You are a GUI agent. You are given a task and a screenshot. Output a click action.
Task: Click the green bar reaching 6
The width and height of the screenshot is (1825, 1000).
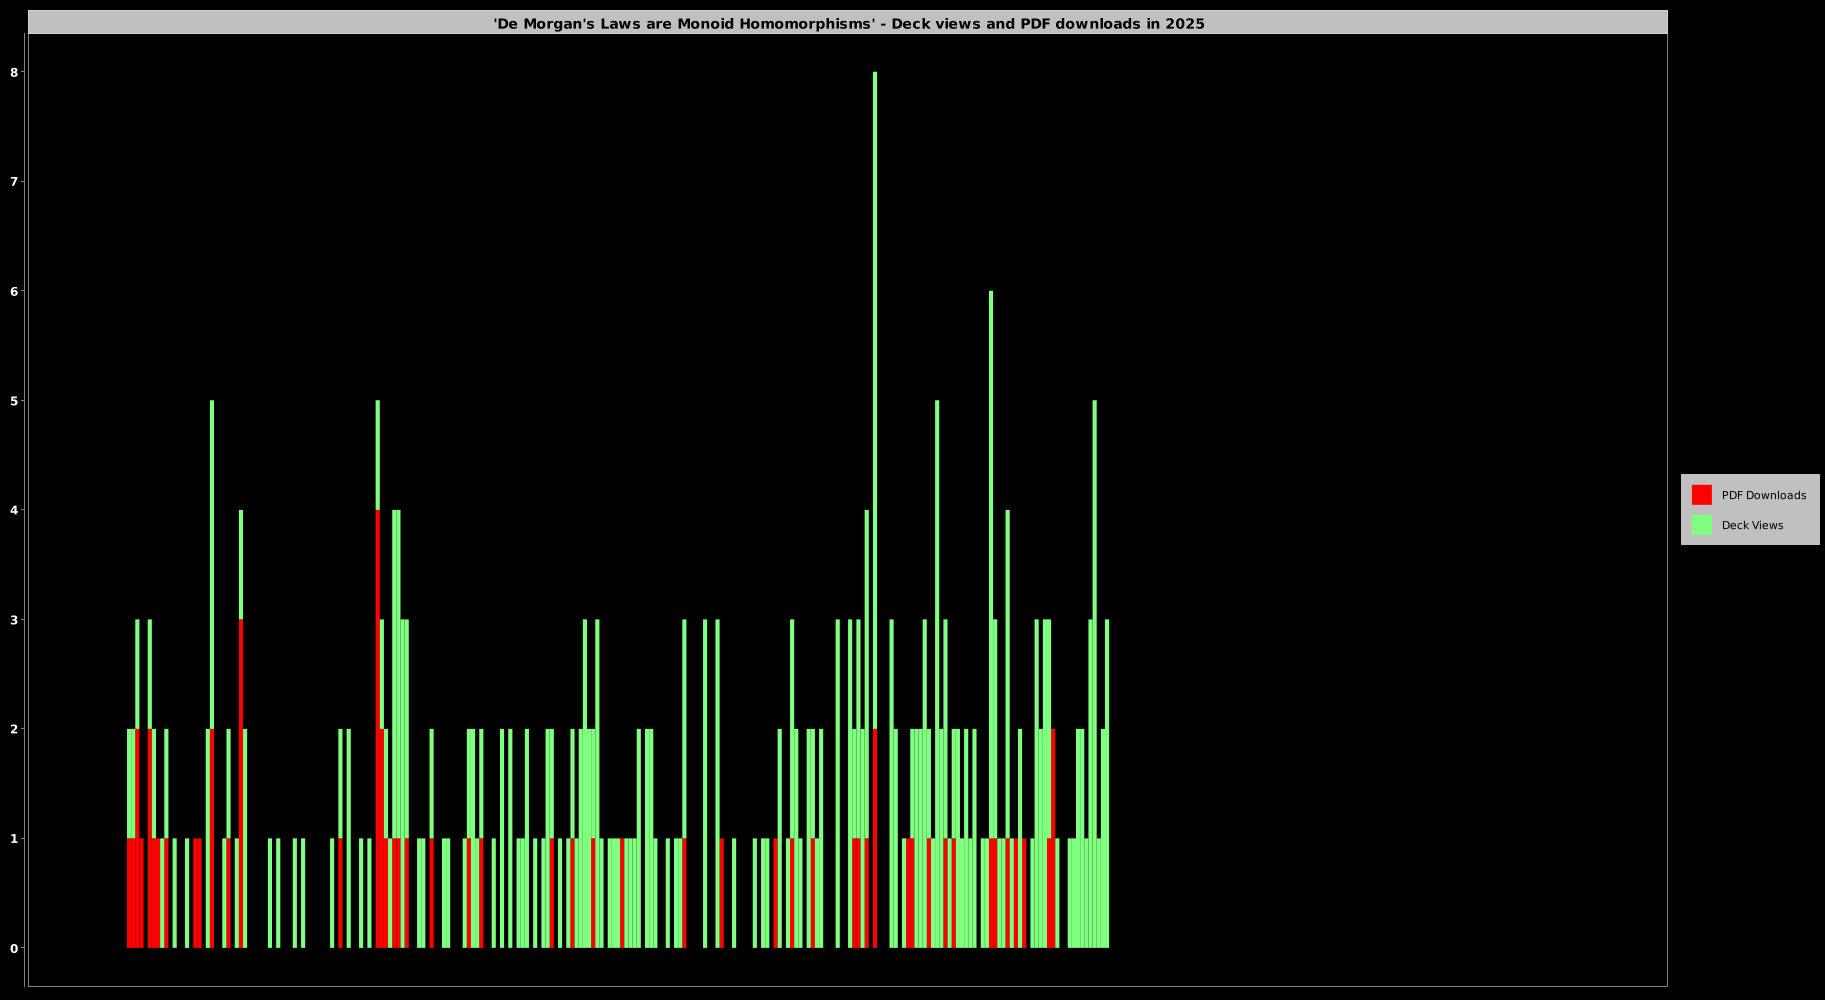pos(991,564)
